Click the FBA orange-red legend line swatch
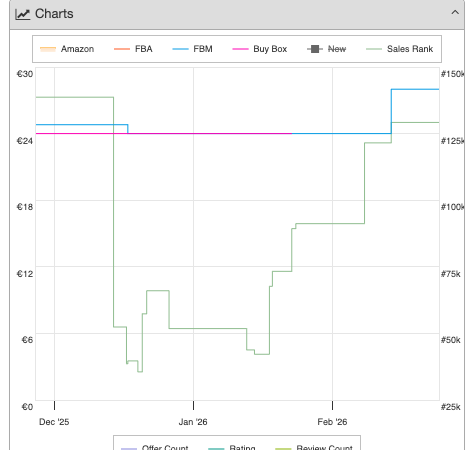Screen dimensions: 474x450 [122, 49]
